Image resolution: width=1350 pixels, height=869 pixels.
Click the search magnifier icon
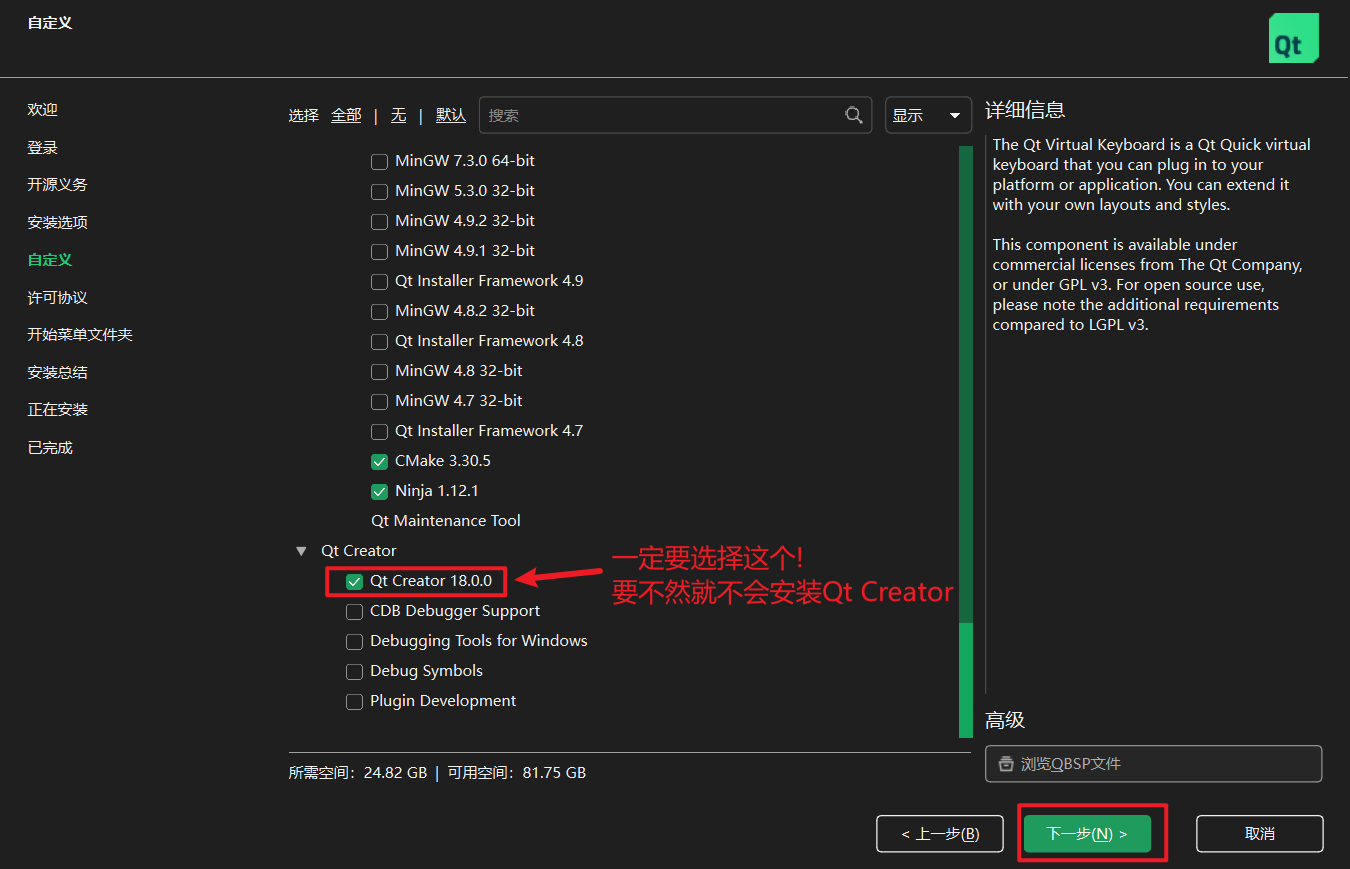click(854, 115)
